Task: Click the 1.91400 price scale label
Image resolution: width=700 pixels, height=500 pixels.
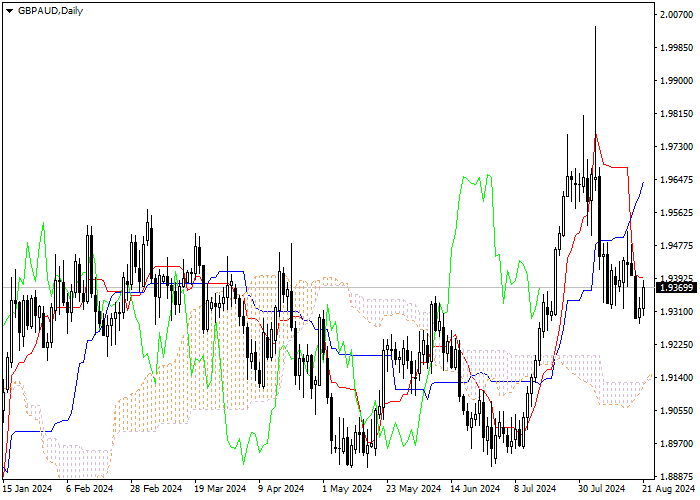Action: [x=677, y=377]
